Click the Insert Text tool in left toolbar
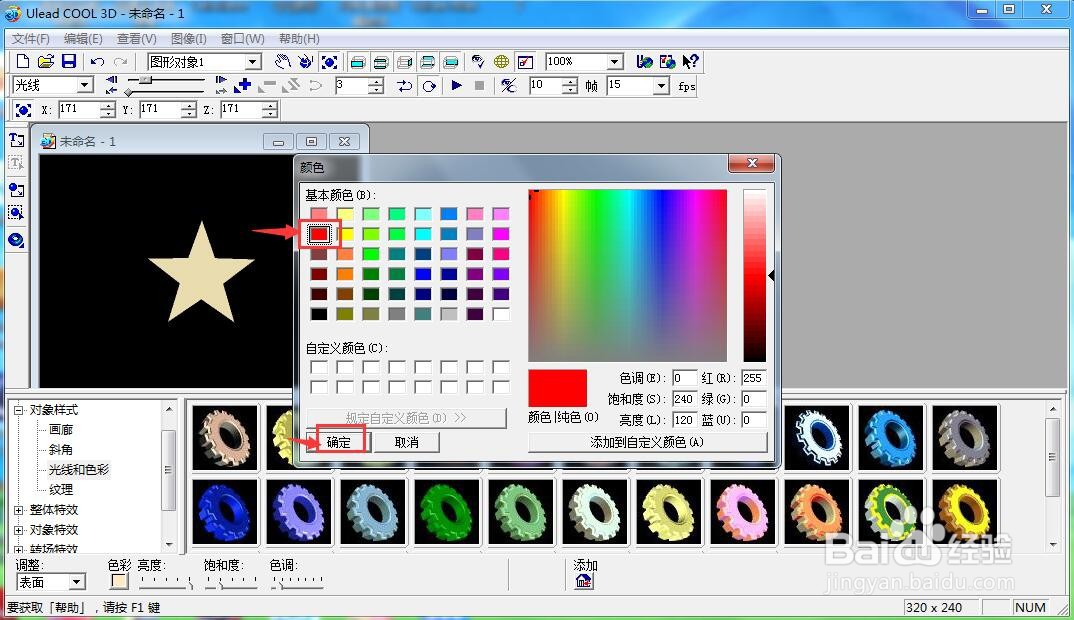1074x620 pixels. (x=16, y=140)
